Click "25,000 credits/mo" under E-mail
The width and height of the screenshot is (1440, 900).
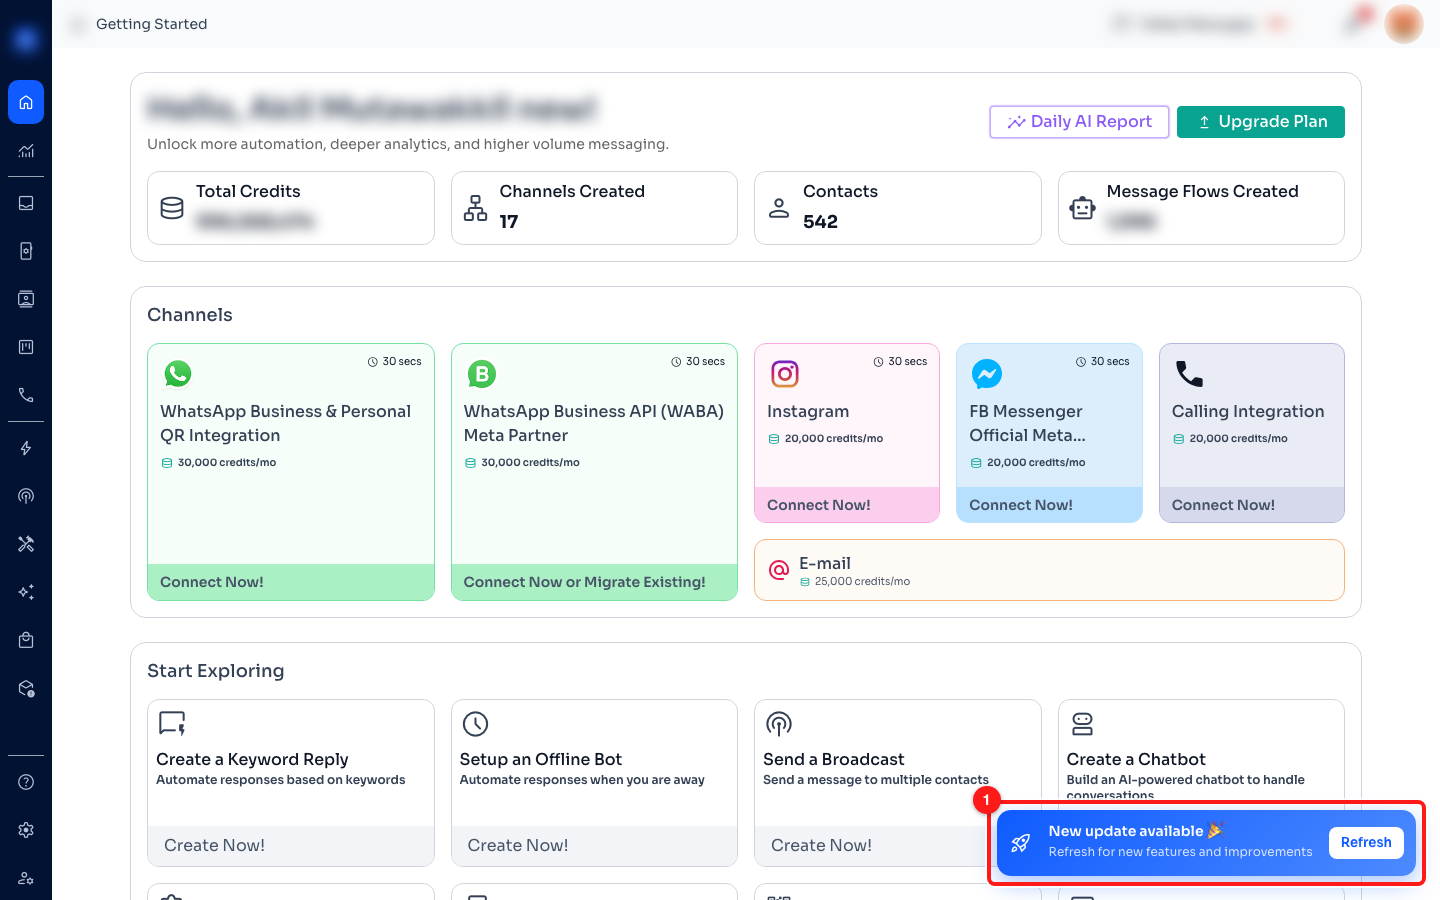(x=862, y=582)
